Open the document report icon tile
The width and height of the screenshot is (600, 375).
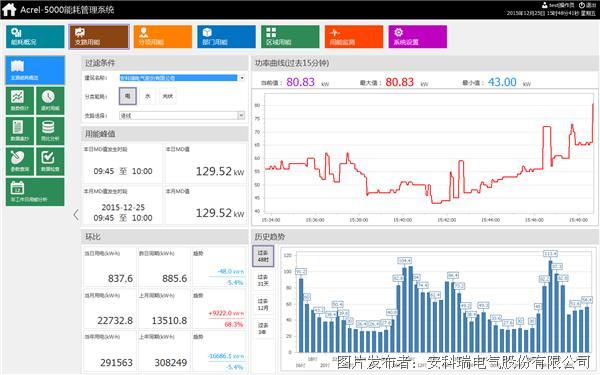(x=20, y=131)
